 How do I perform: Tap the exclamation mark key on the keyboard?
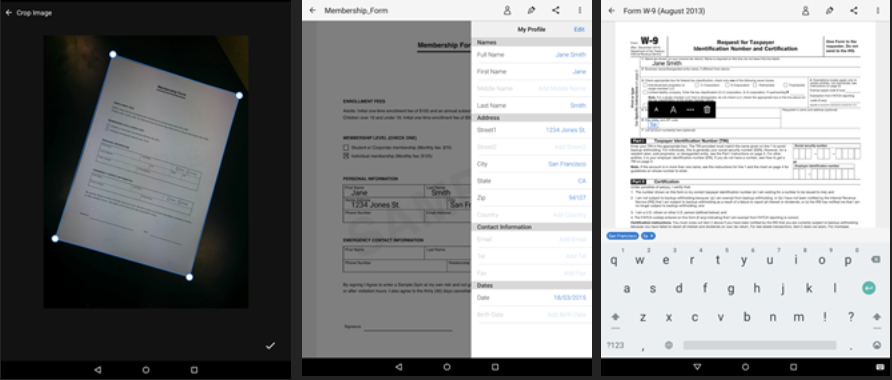[x=824, y=317]
